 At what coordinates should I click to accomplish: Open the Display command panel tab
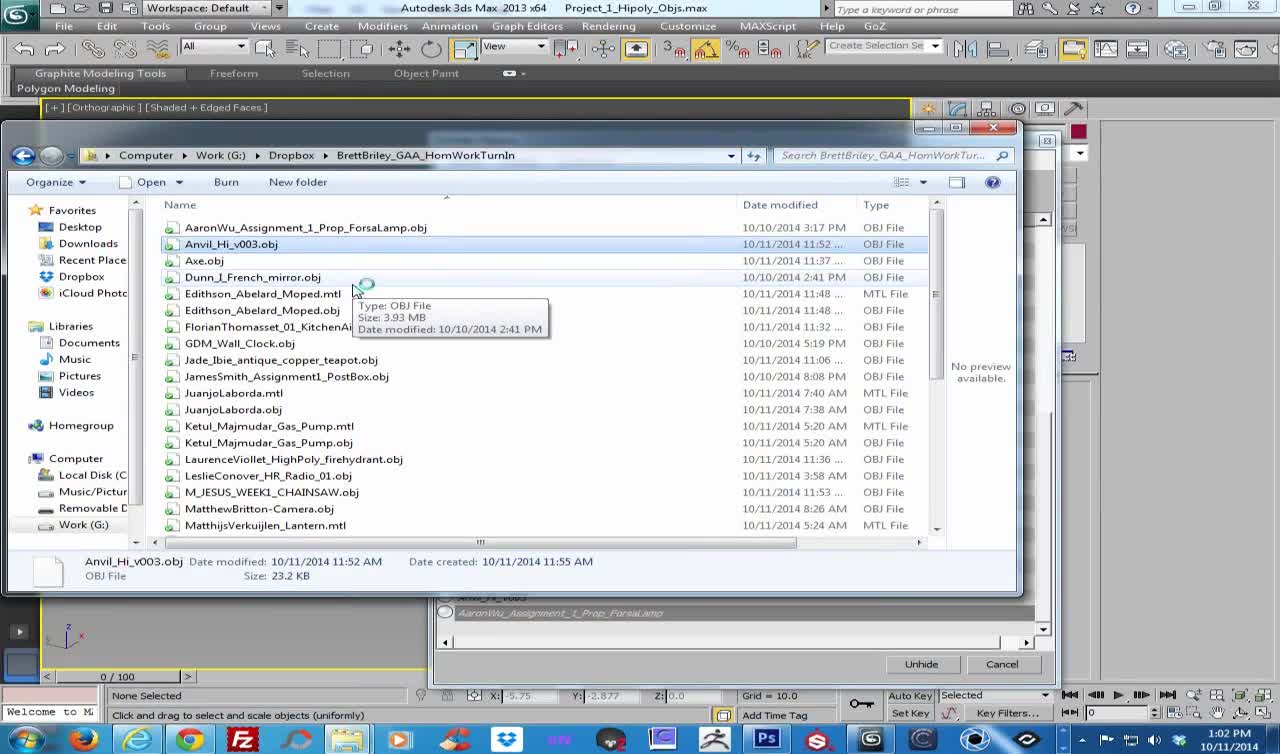coord(1045,109)
